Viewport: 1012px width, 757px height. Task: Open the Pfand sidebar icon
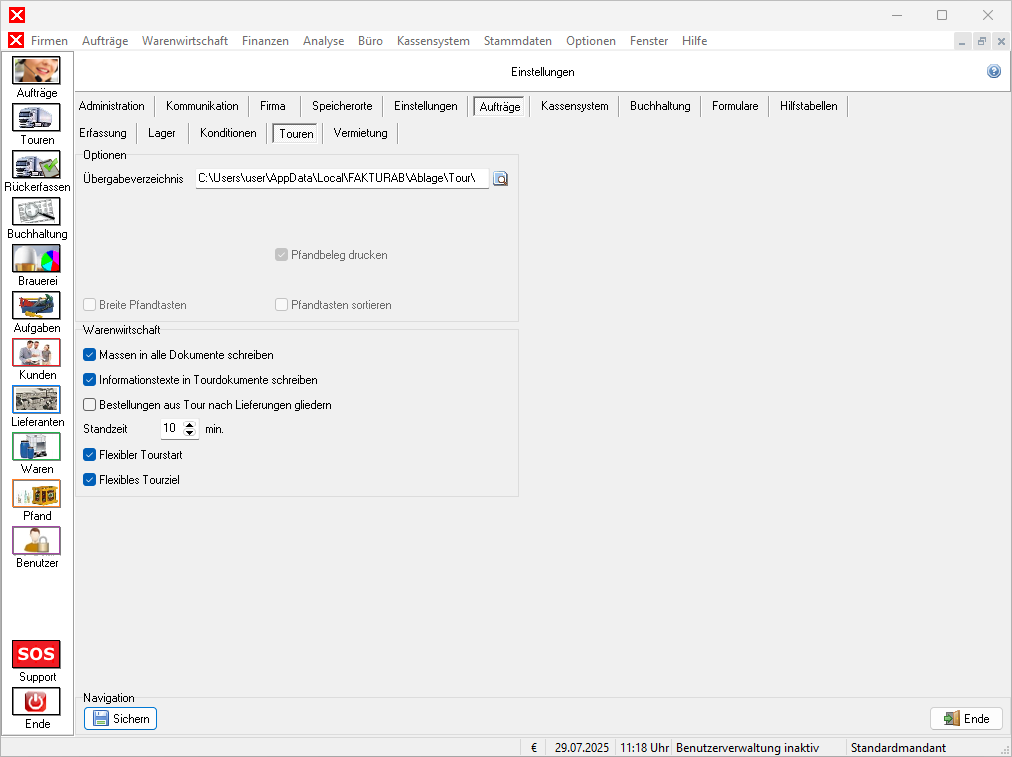coord(36,494)
